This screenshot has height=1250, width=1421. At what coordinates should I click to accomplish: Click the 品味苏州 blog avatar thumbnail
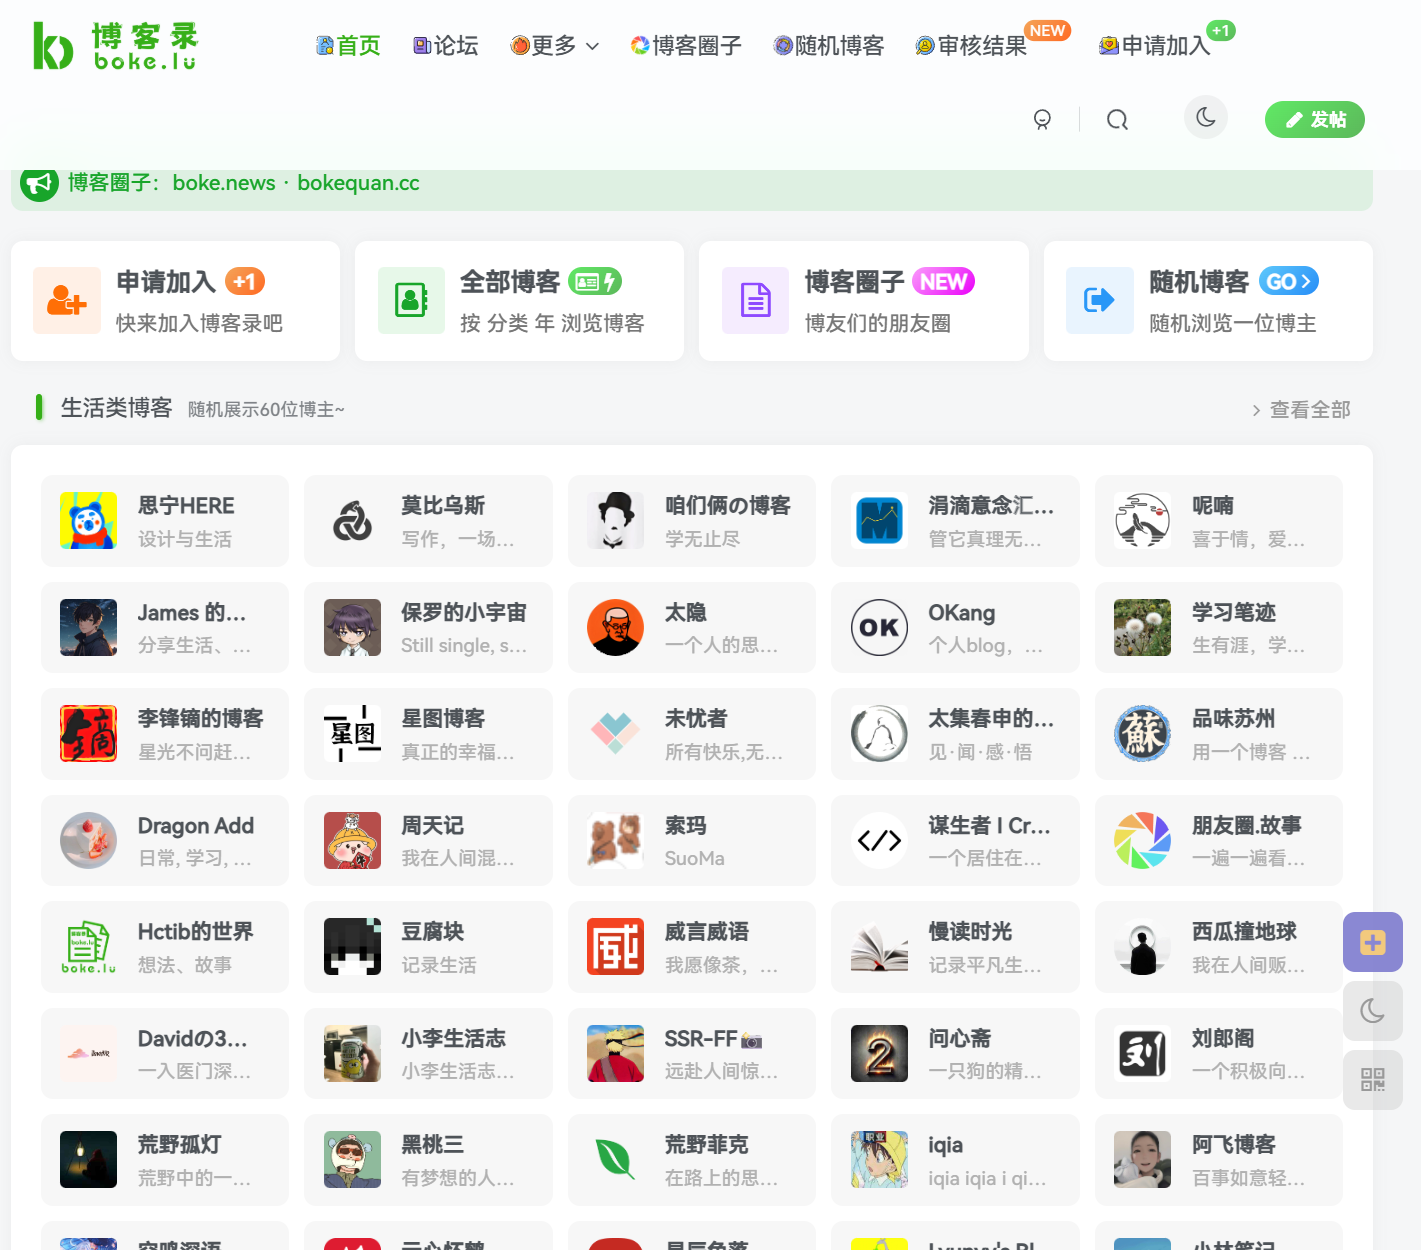(1142, 734)
